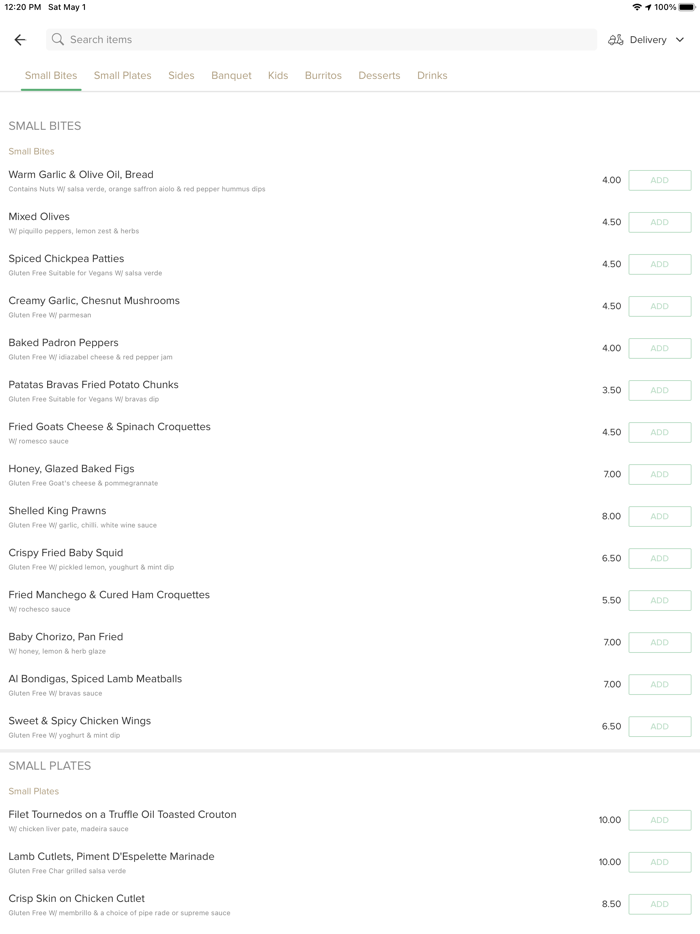Screen dimensions: 700x934
Task: Go to the Burritos tab
Action: pos(323,76)
